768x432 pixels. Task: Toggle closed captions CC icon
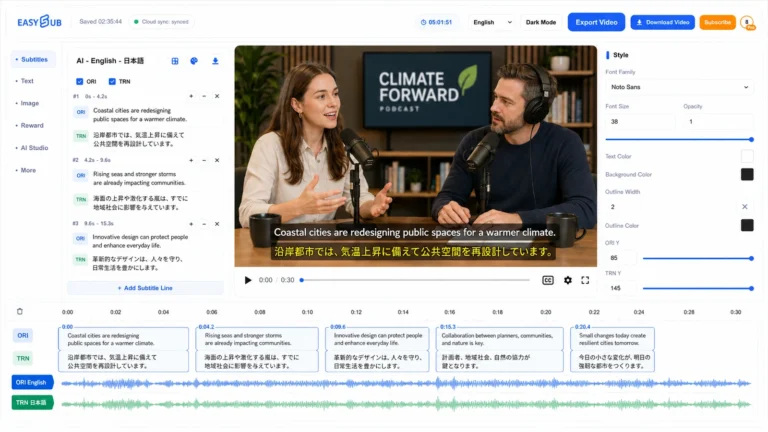(x=548, y=280)
